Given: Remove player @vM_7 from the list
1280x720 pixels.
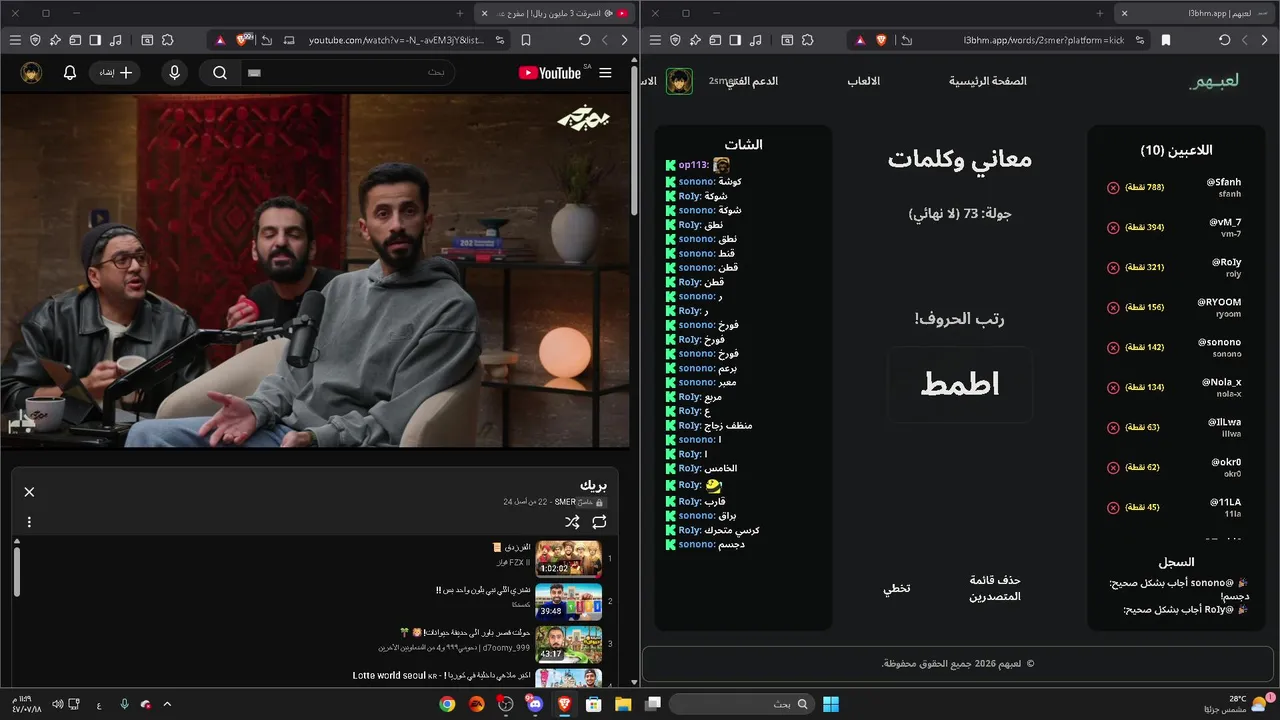Looking at the screenshot, I should pyautogui.click(x=1113, y=228).
